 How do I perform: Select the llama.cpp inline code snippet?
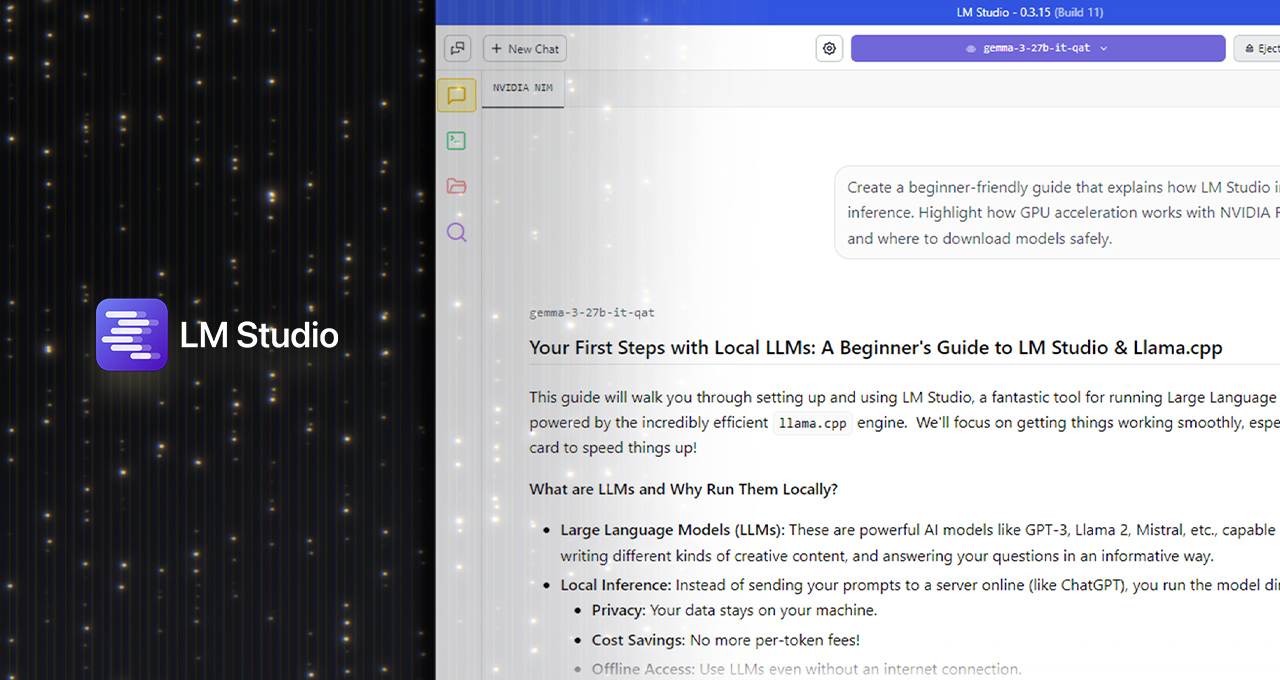[812, 422]
